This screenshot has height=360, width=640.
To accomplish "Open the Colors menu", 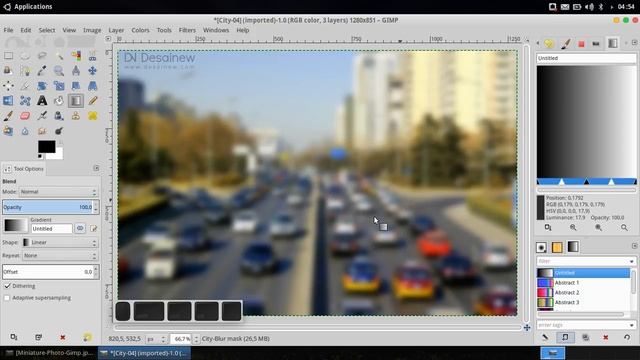I will click(140, 30).
